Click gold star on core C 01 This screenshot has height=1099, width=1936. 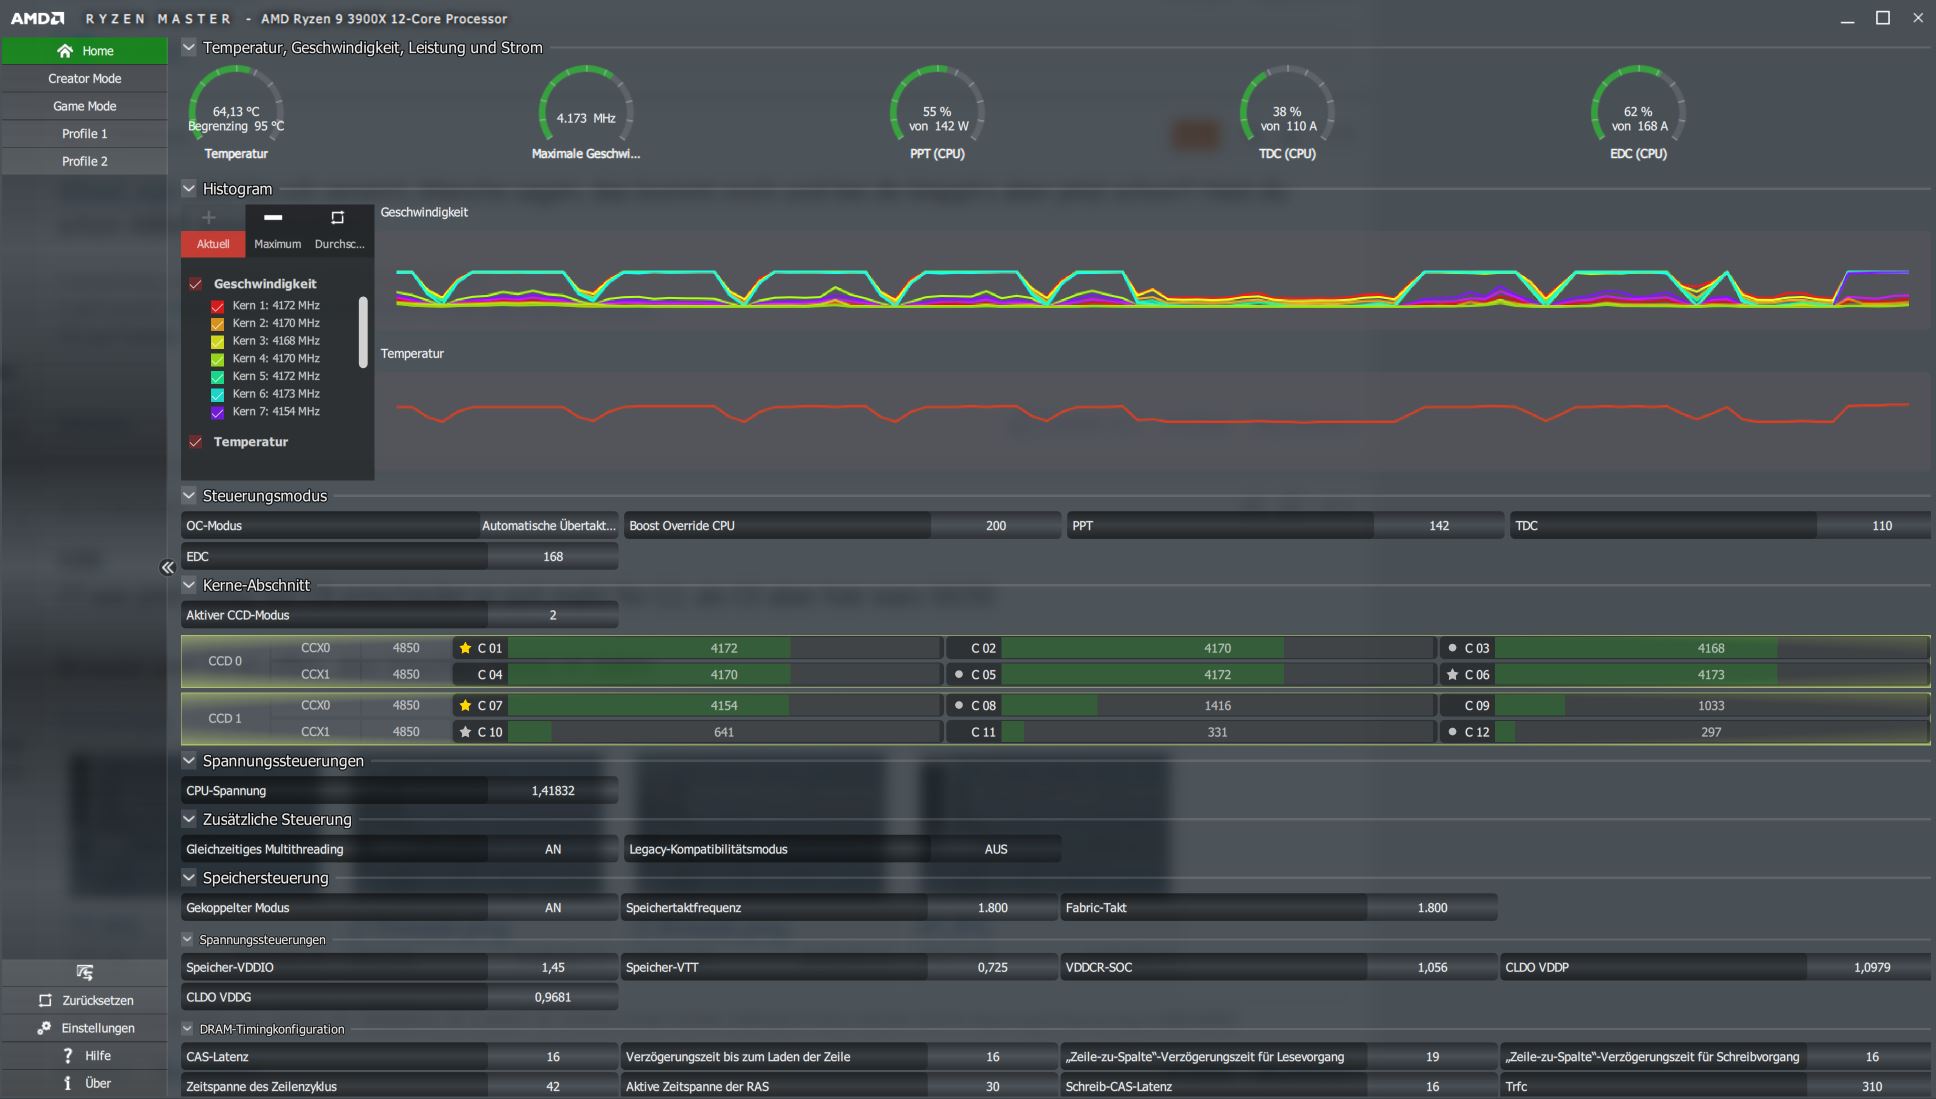coord(465,648)
